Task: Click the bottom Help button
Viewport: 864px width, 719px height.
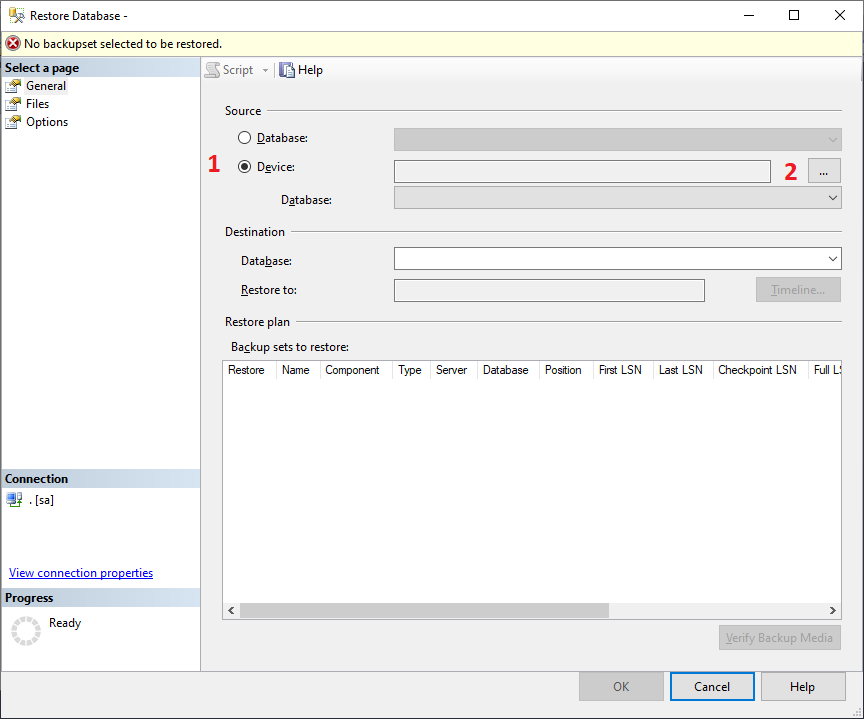Action: click(x=803, y=686)
